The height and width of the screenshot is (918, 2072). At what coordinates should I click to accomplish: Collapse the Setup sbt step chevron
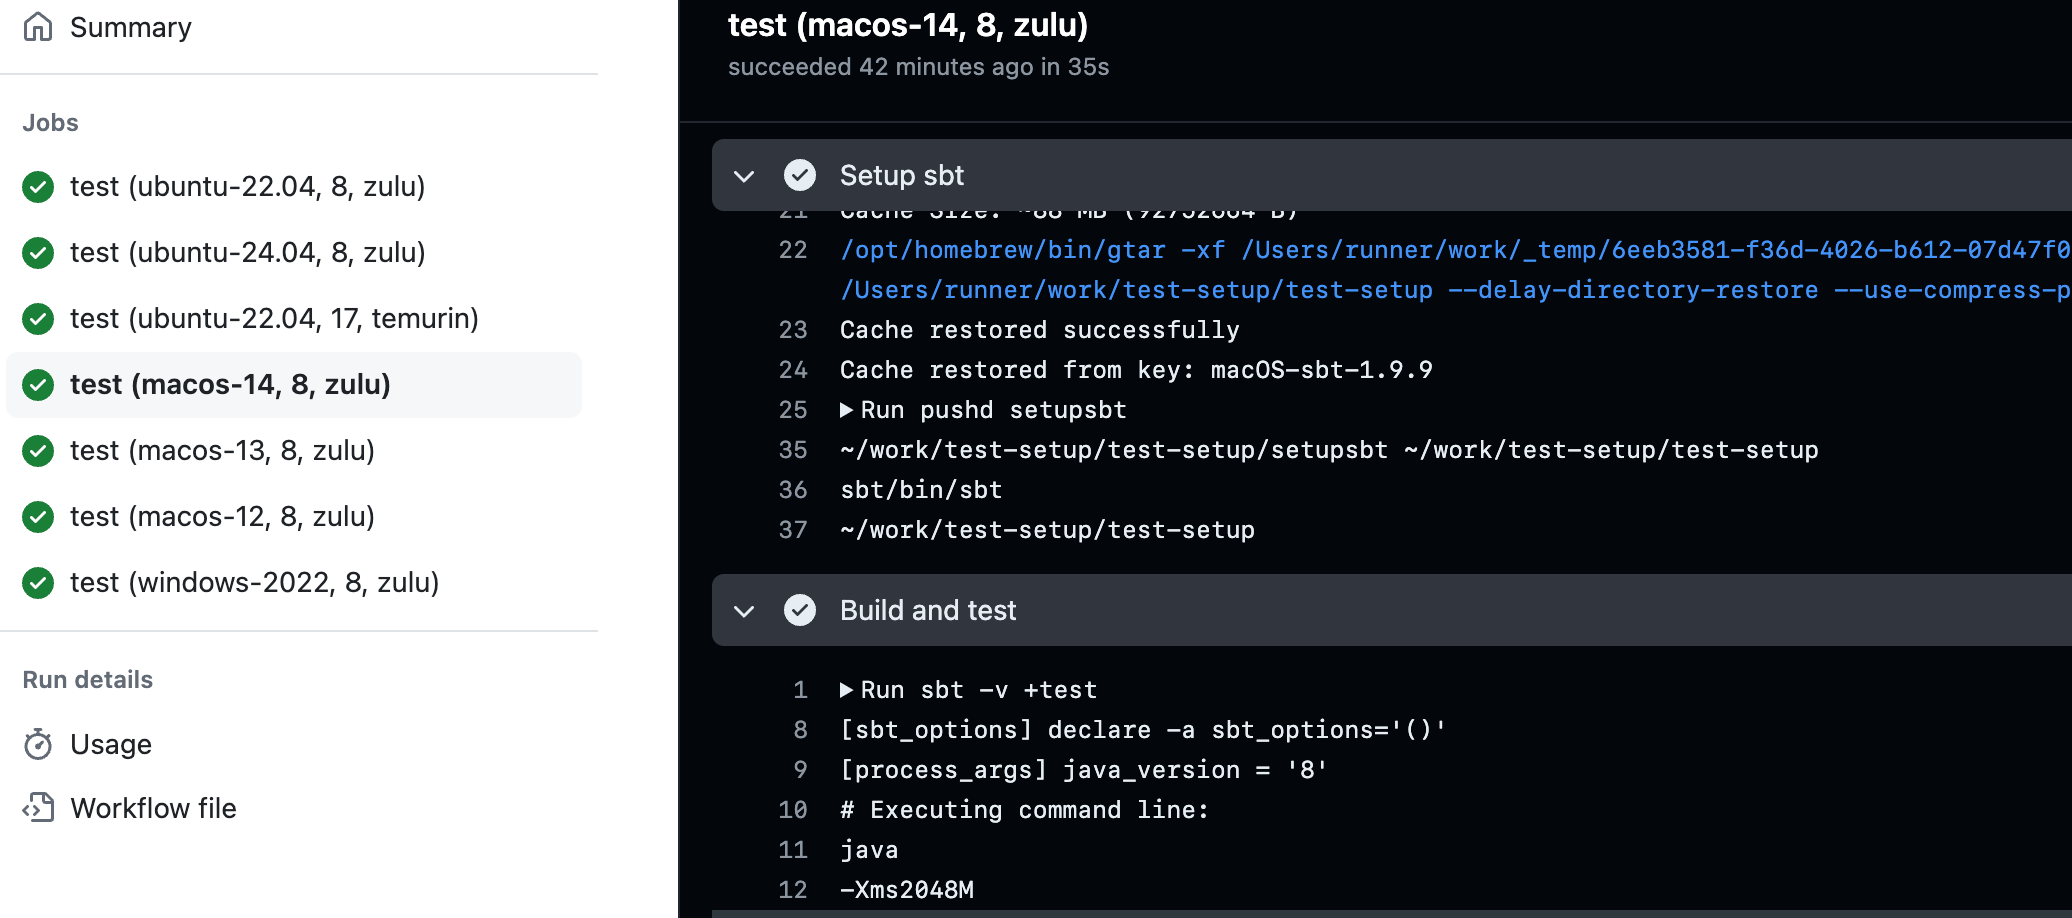coord(744,176)
